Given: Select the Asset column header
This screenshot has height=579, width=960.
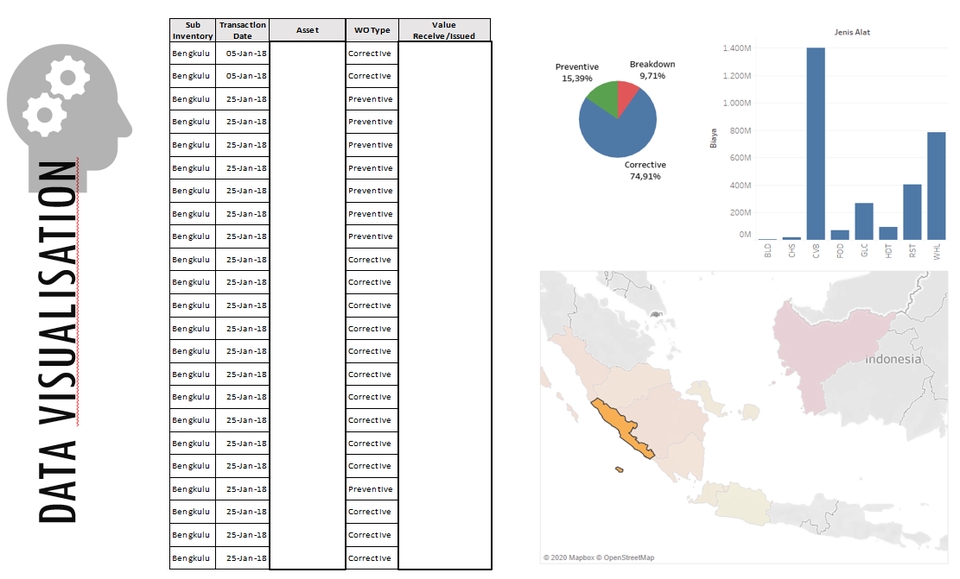Looking at the screenshot, I should click(307, 30).
